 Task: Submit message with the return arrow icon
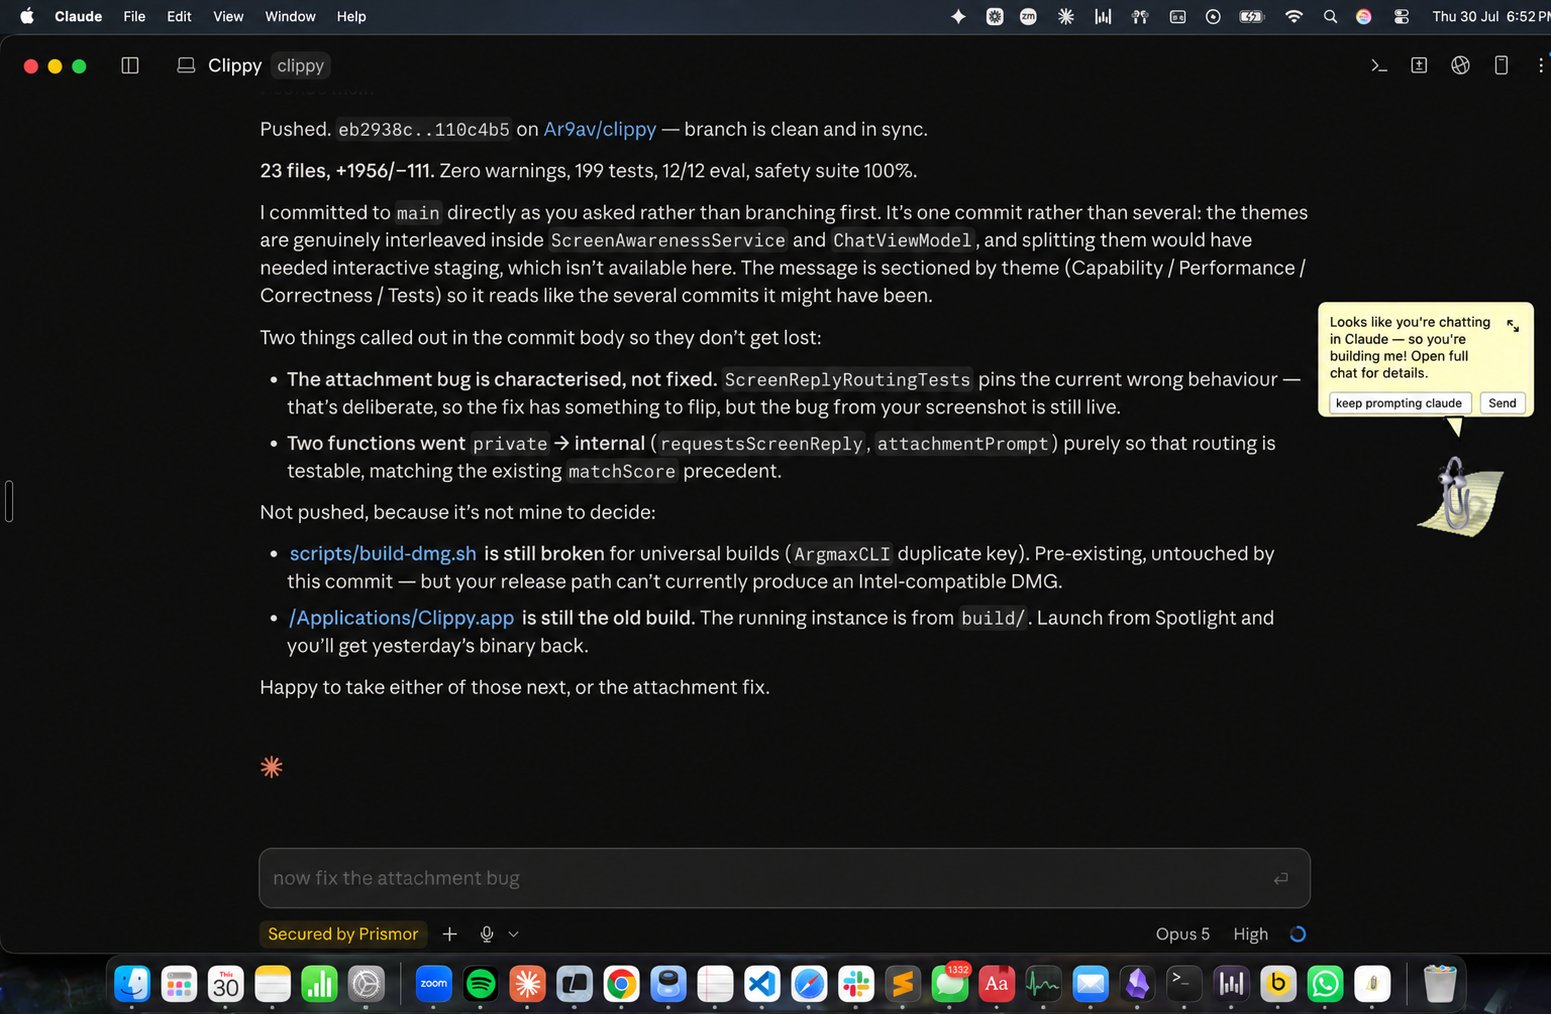coord(1281,878)
